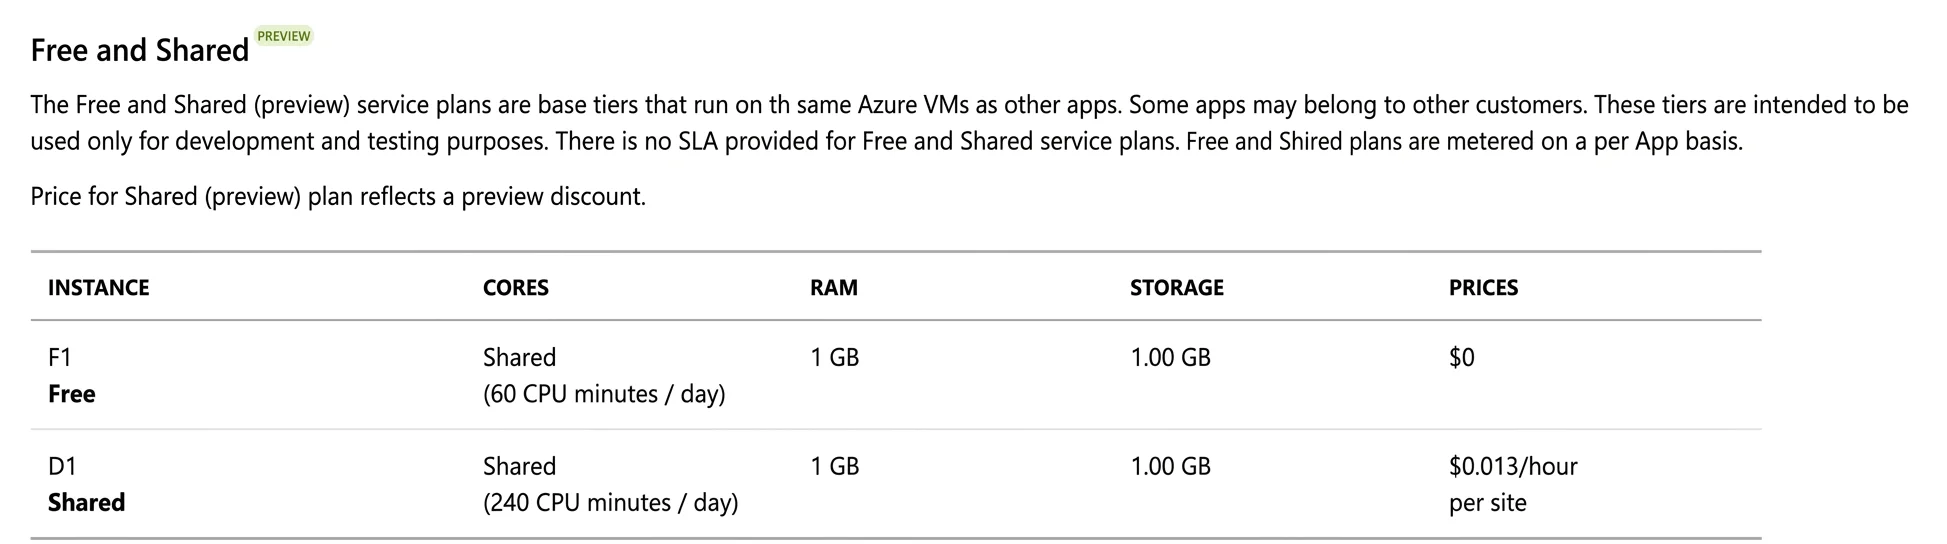The width and height of the screenshot is (1947, 544).
Task: Click the 240 CPU minutes / day text
Action: click(x=611, y=502)
